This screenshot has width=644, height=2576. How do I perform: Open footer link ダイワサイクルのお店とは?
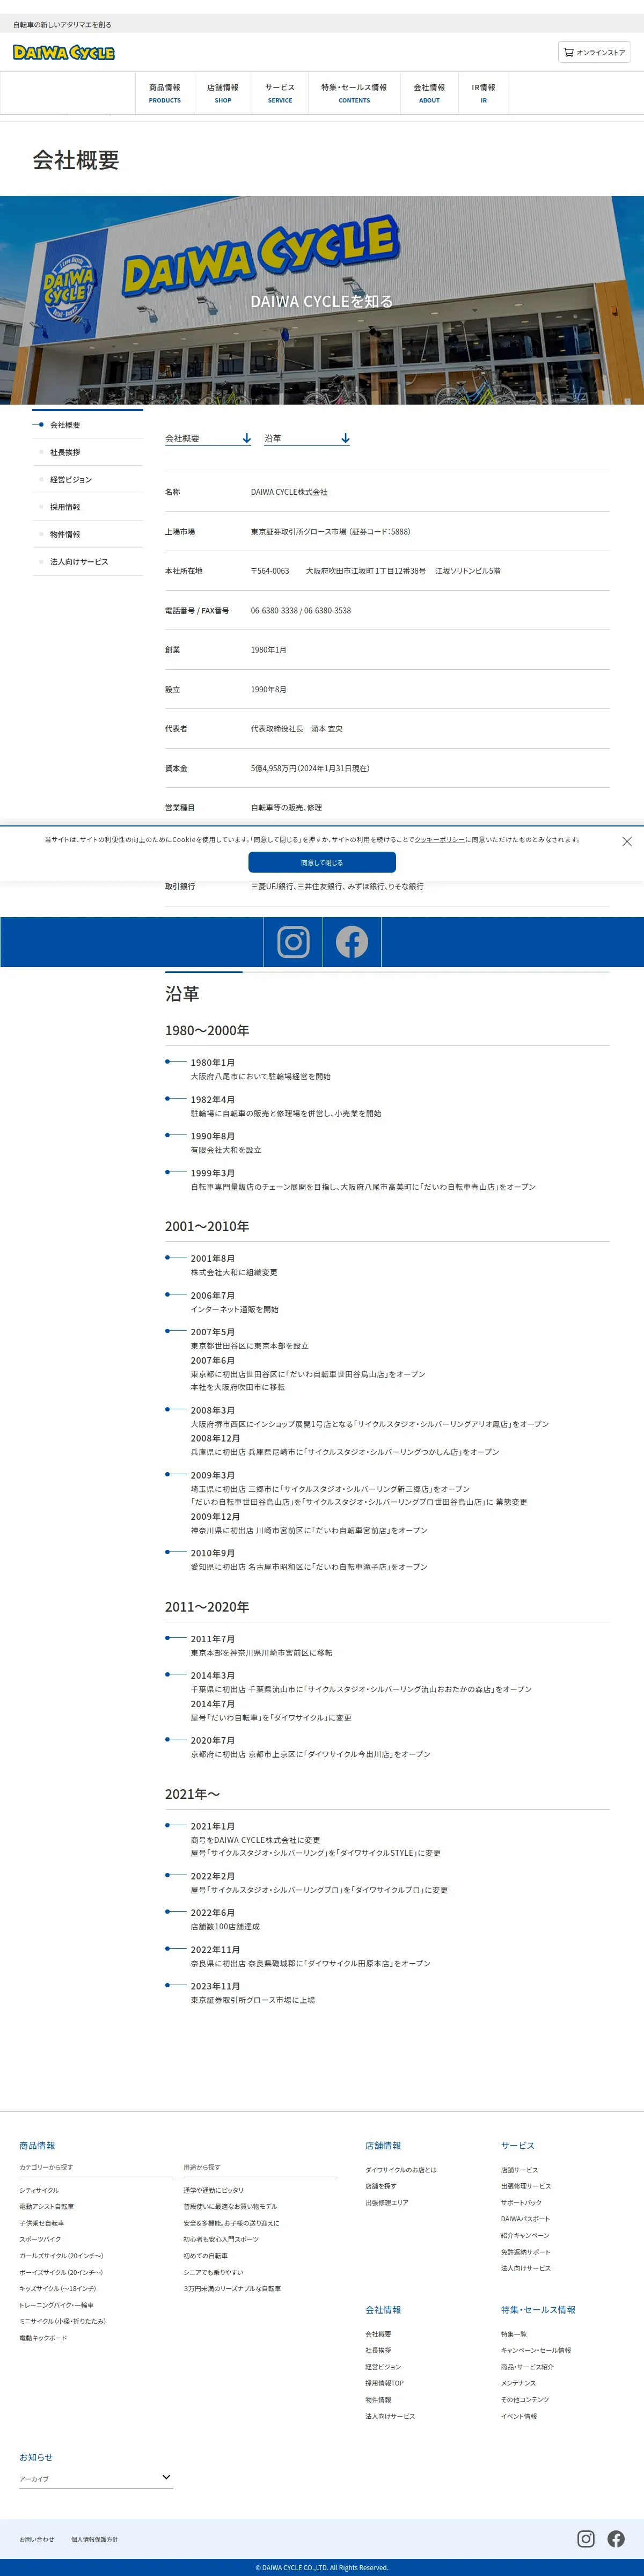(x=401, y=2169)
